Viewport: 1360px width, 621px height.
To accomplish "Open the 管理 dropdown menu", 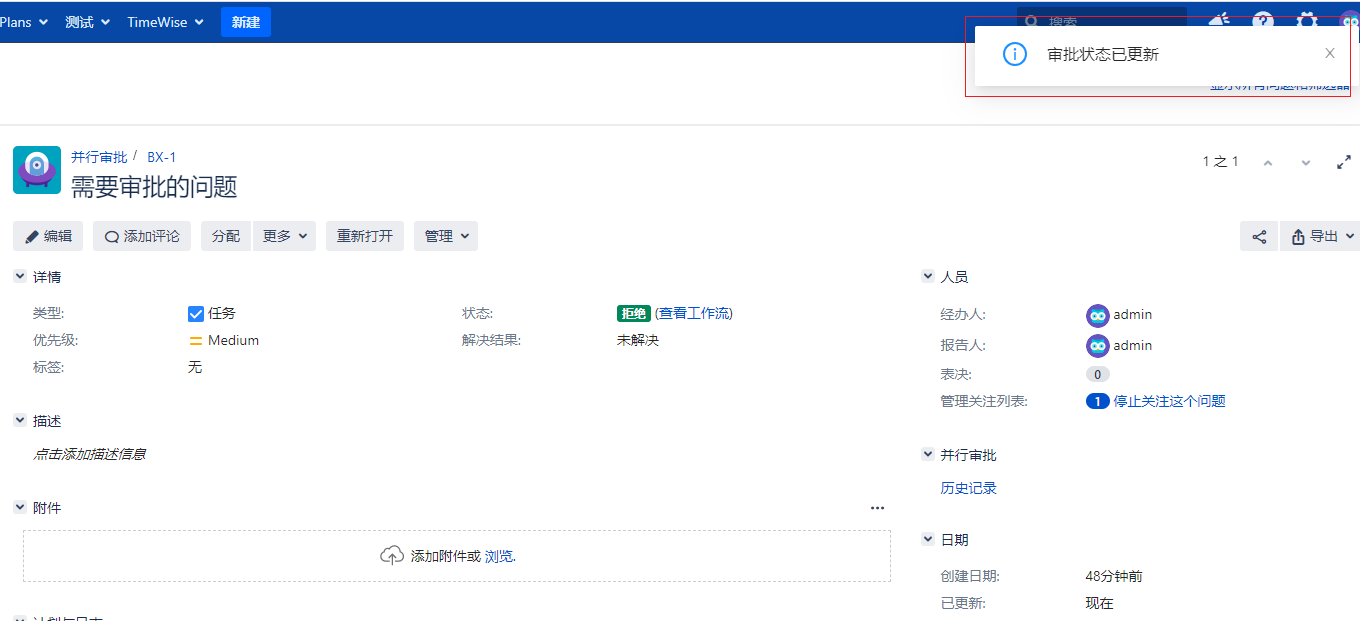I will pyautogui.click(x=446, y=237).
